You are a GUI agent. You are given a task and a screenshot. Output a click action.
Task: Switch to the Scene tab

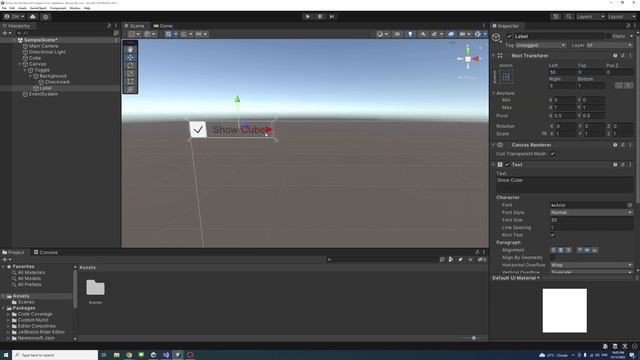point(135,26)
